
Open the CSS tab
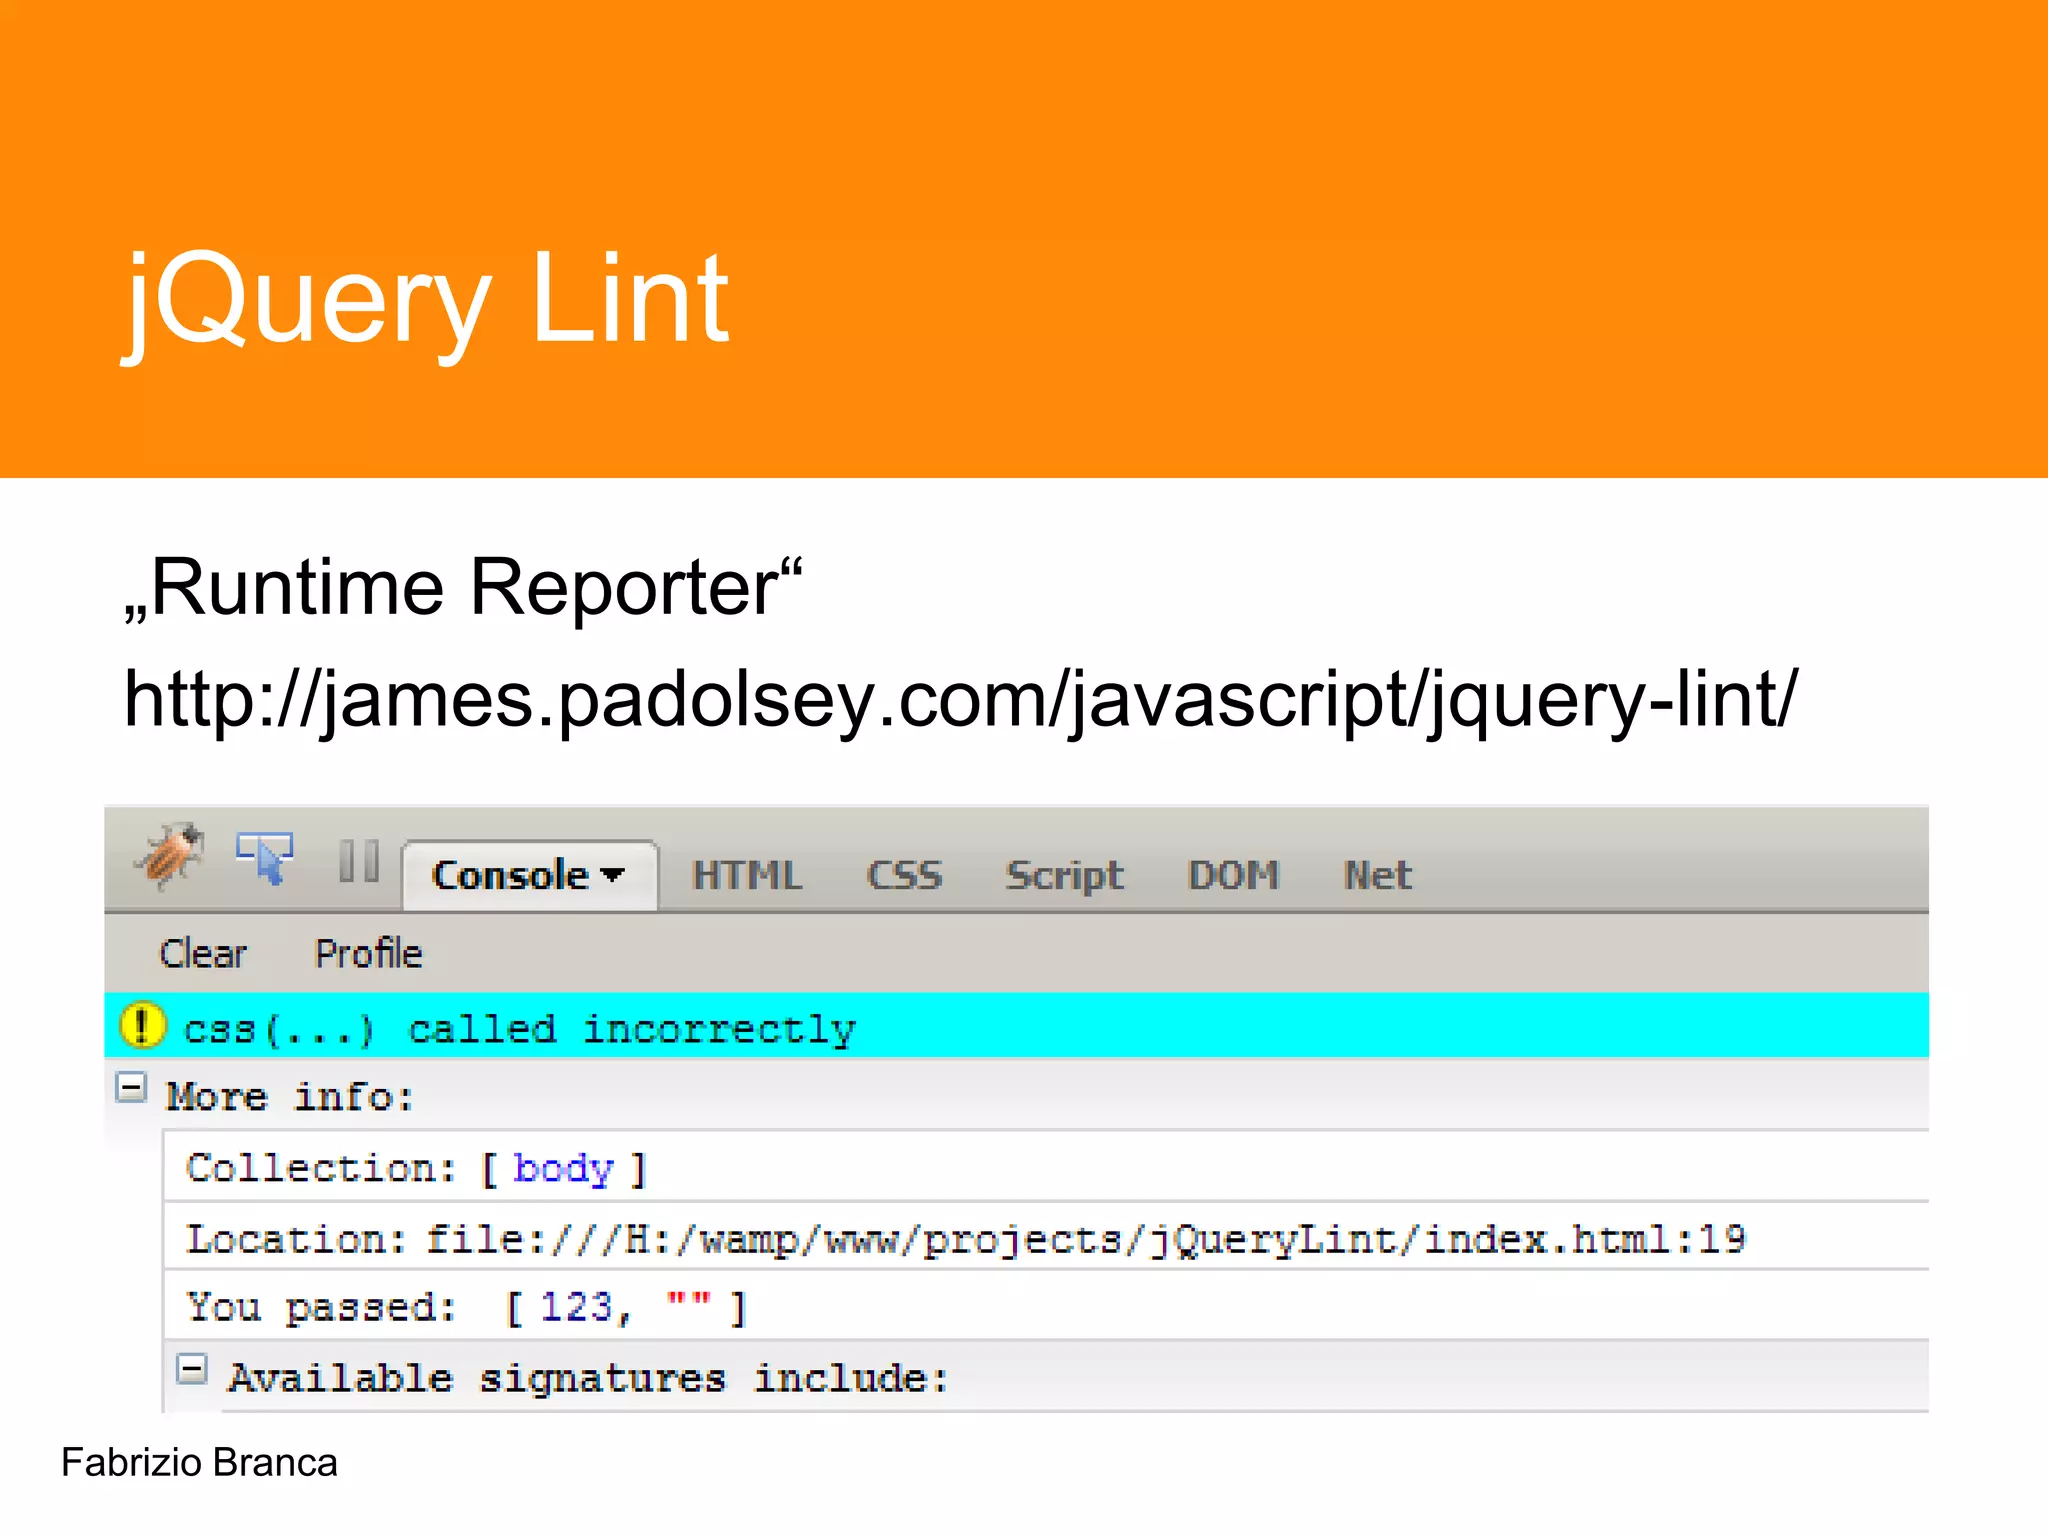(x=904, y=876)
